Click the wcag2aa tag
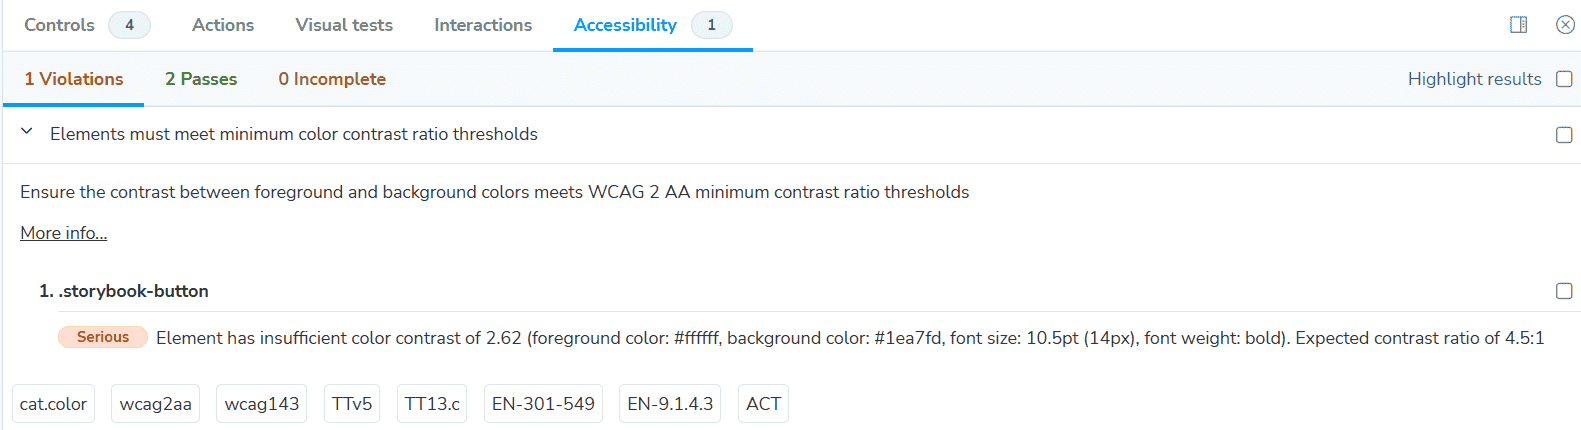The image size is (1581, 430). [x=155, y=404]
